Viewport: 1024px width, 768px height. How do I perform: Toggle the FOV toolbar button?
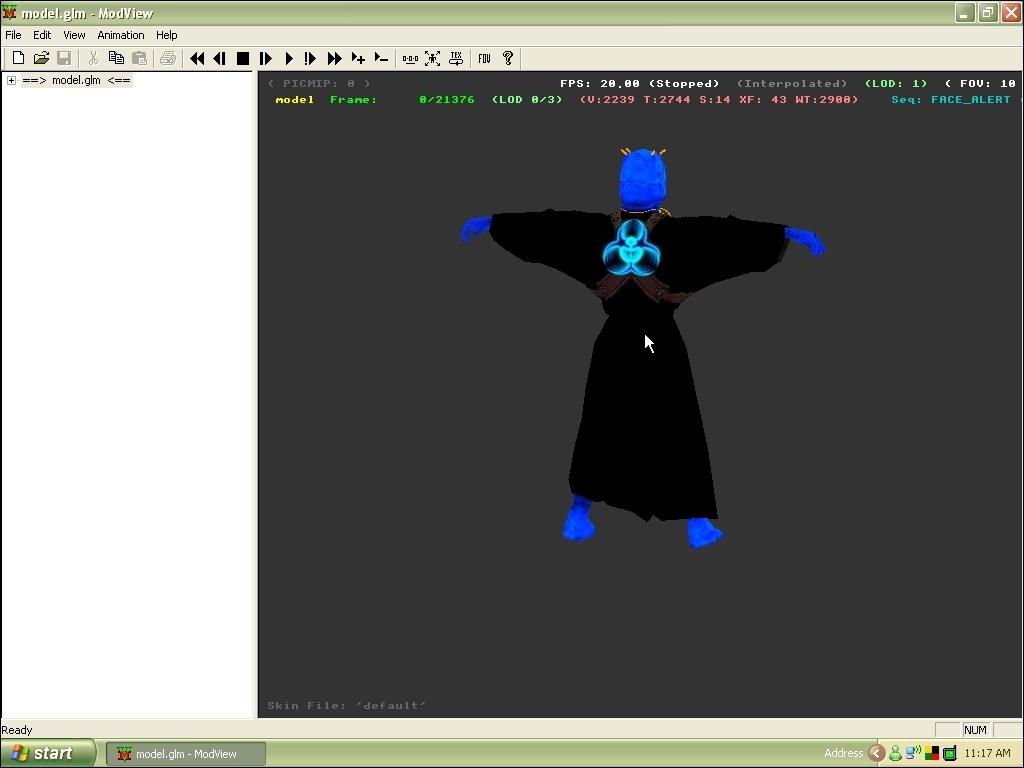484,59
